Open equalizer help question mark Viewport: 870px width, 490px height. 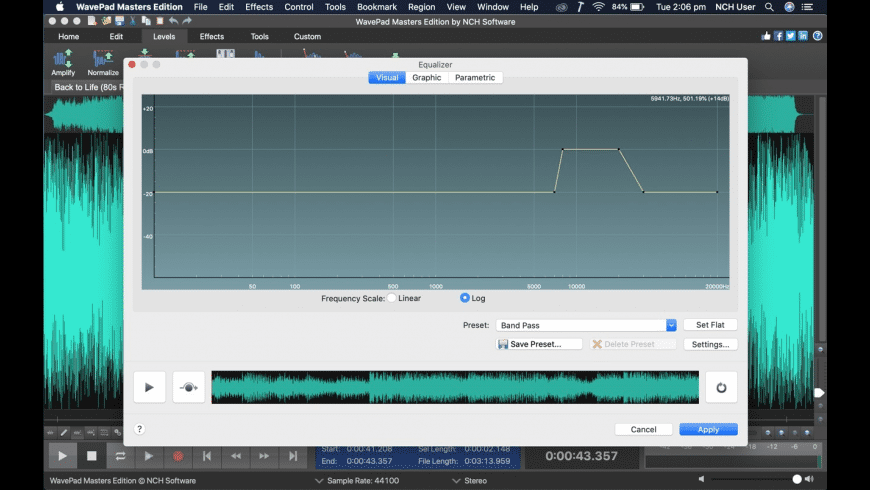[139, 429]
